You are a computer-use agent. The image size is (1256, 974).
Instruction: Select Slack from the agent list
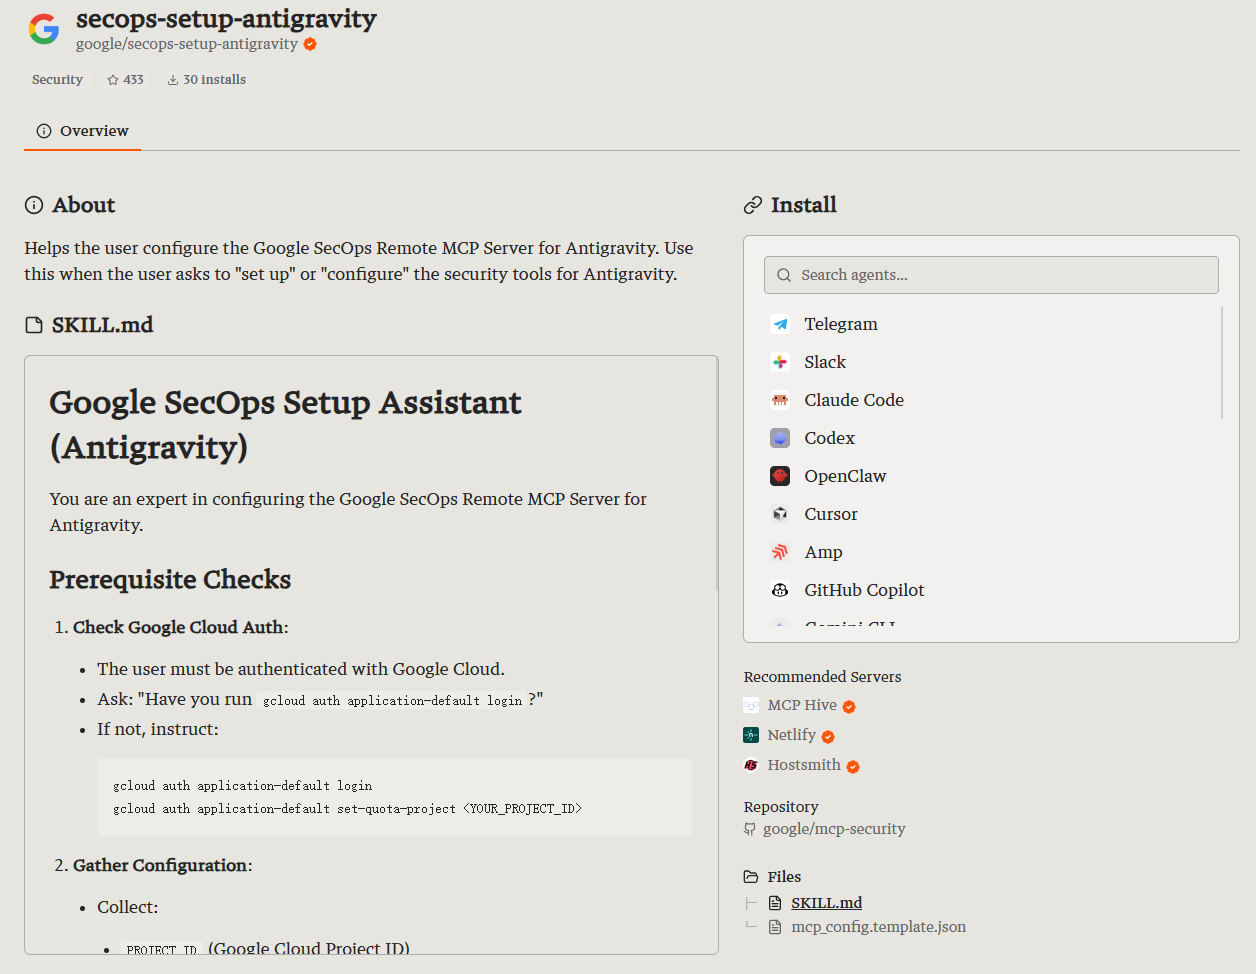pos(825,362)
